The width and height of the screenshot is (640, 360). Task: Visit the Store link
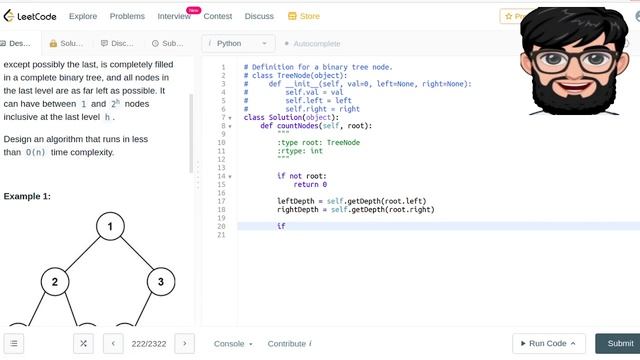pyautogui.click(x=310, y=16)
